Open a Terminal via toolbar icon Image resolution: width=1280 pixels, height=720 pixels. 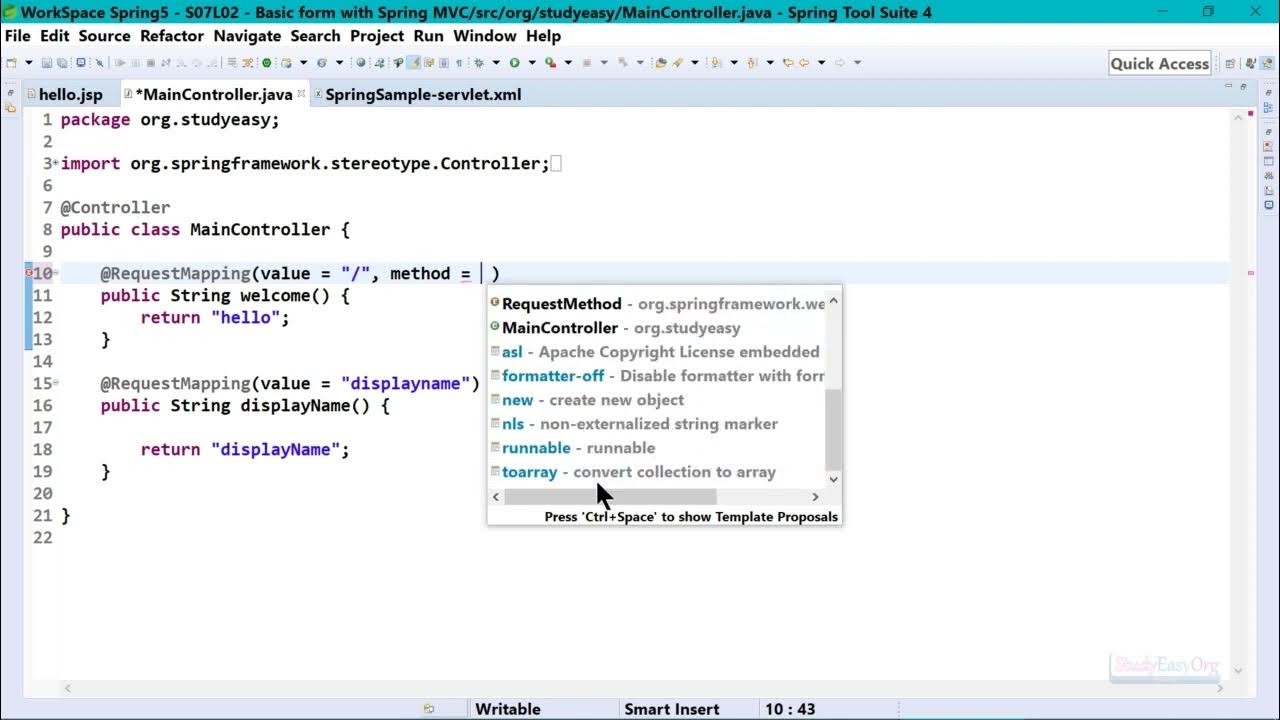click(x=81, y=63)
